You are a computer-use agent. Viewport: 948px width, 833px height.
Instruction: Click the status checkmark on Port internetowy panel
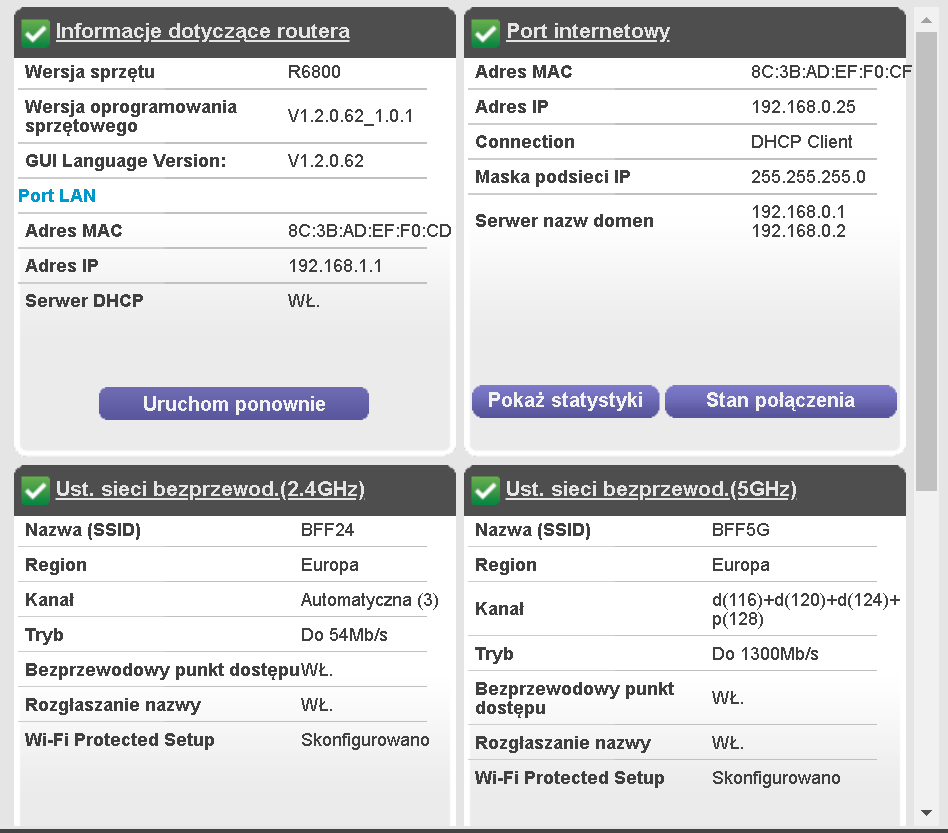point(485,32)
